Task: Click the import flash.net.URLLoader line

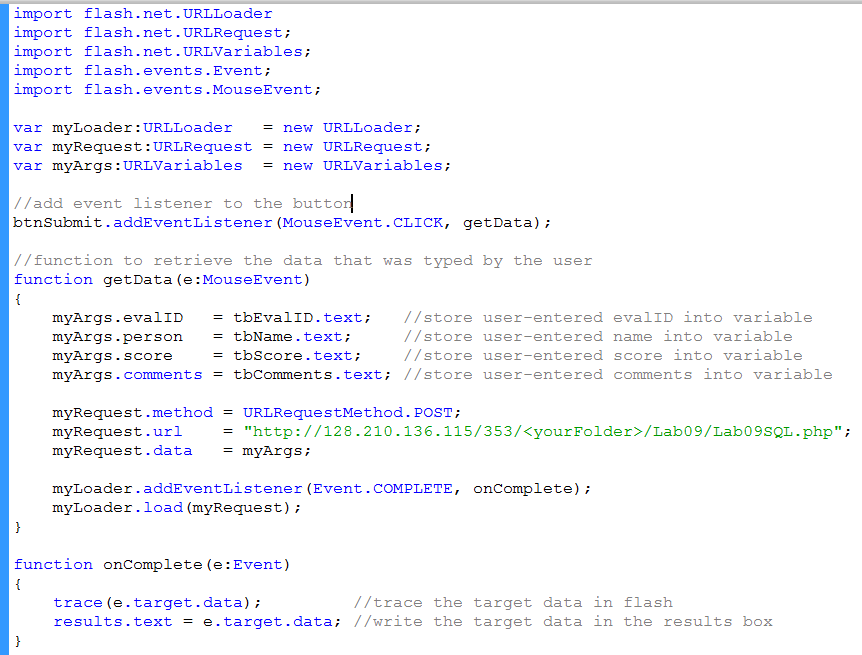Action: [142, 14]
